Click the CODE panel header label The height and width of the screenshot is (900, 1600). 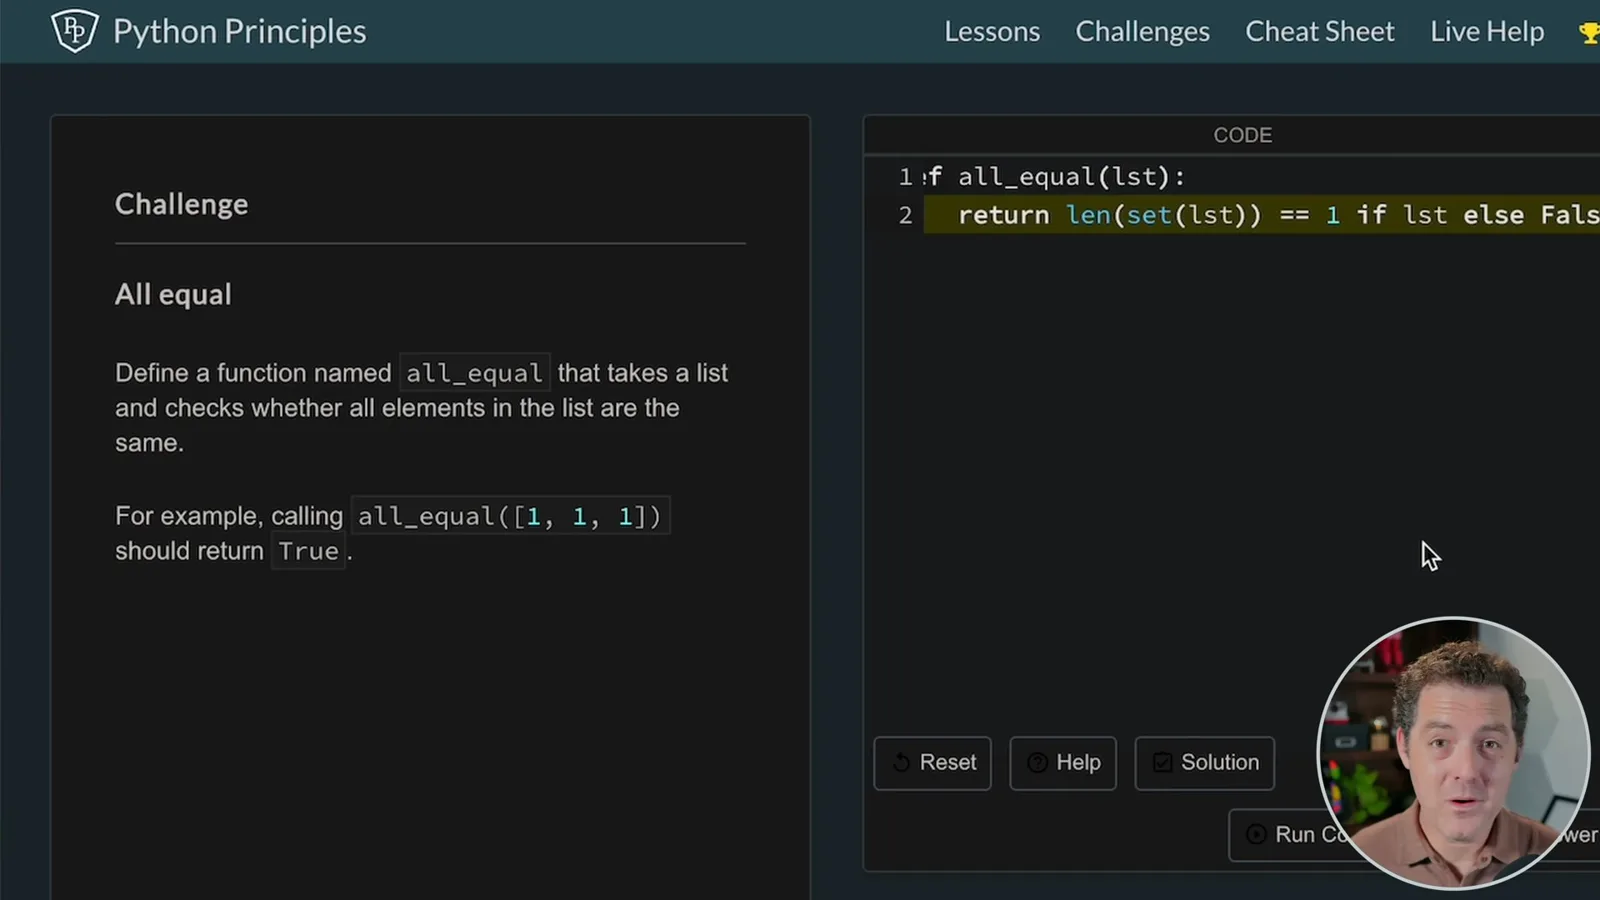(x=1242, y=135)
